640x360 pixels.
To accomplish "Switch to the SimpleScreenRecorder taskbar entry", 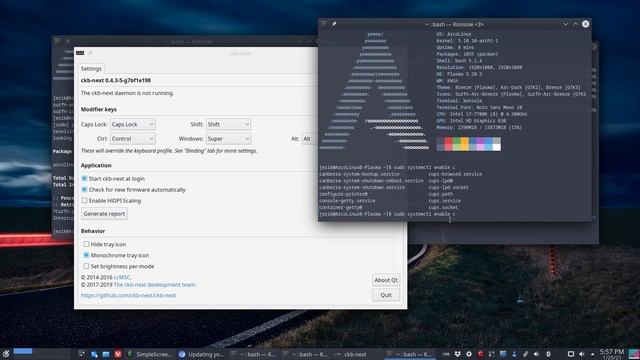I will (x=150, y=354).
